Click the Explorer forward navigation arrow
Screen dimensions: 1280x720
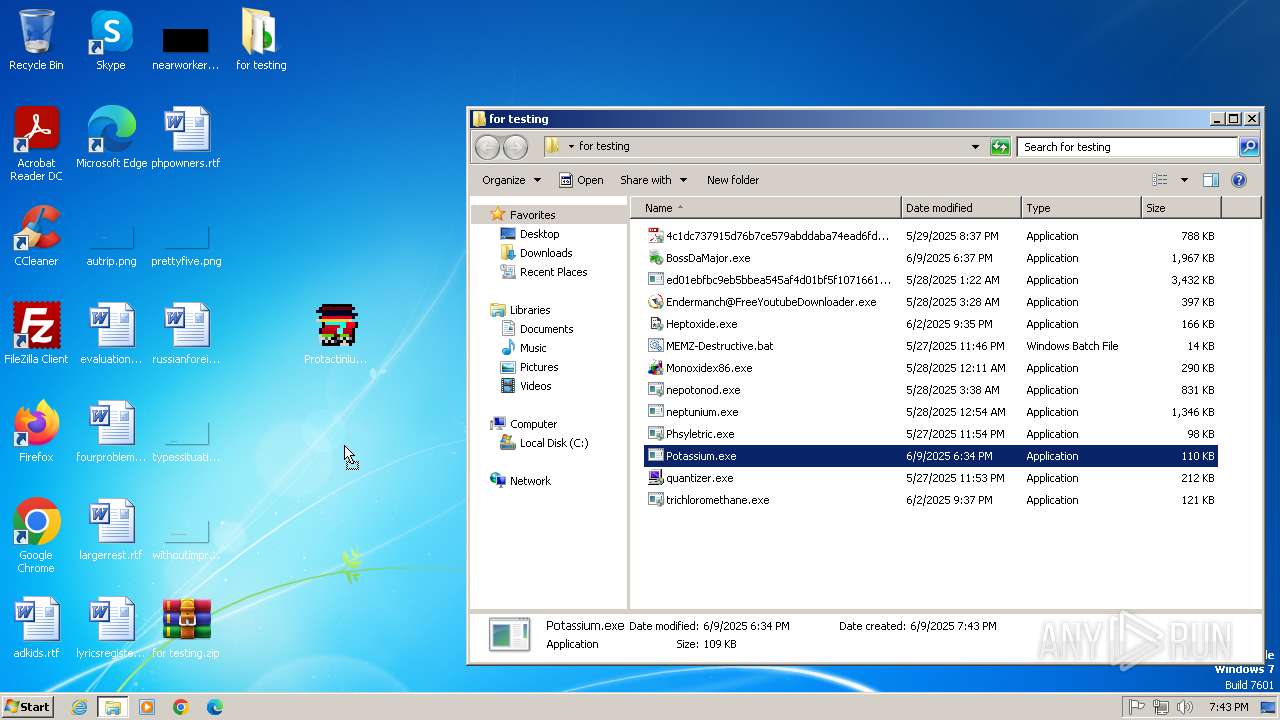515,147
